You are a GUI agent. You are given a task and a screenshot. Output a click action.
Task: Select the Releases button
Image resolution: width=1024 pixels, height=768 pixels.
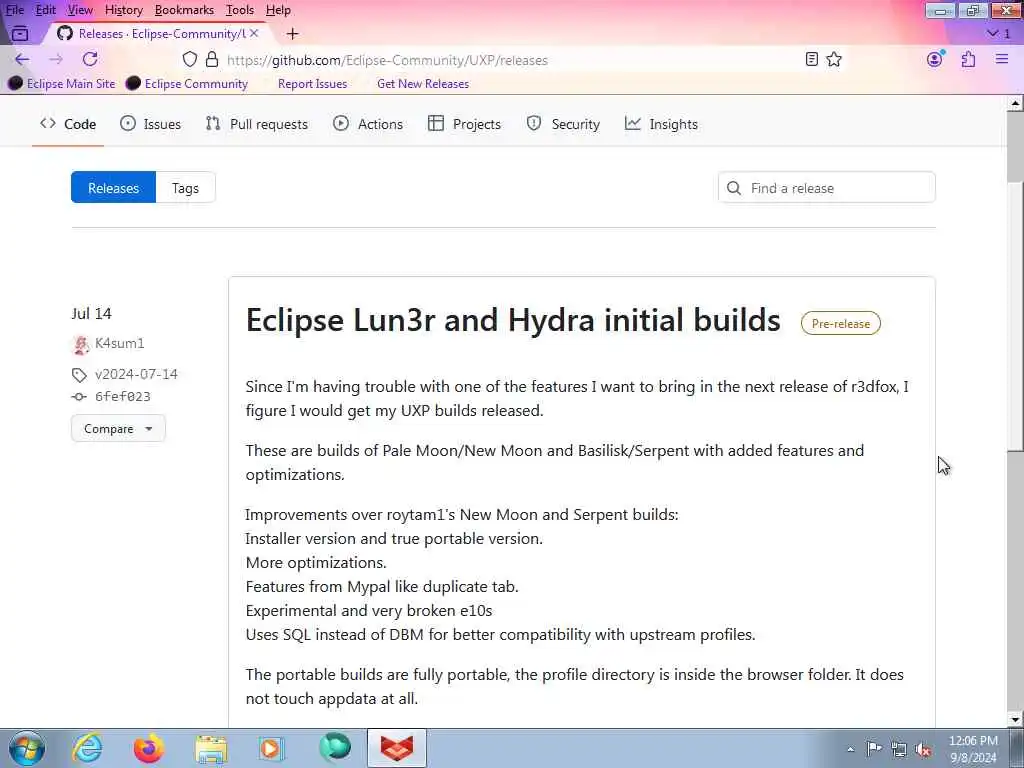pos(114,187)
